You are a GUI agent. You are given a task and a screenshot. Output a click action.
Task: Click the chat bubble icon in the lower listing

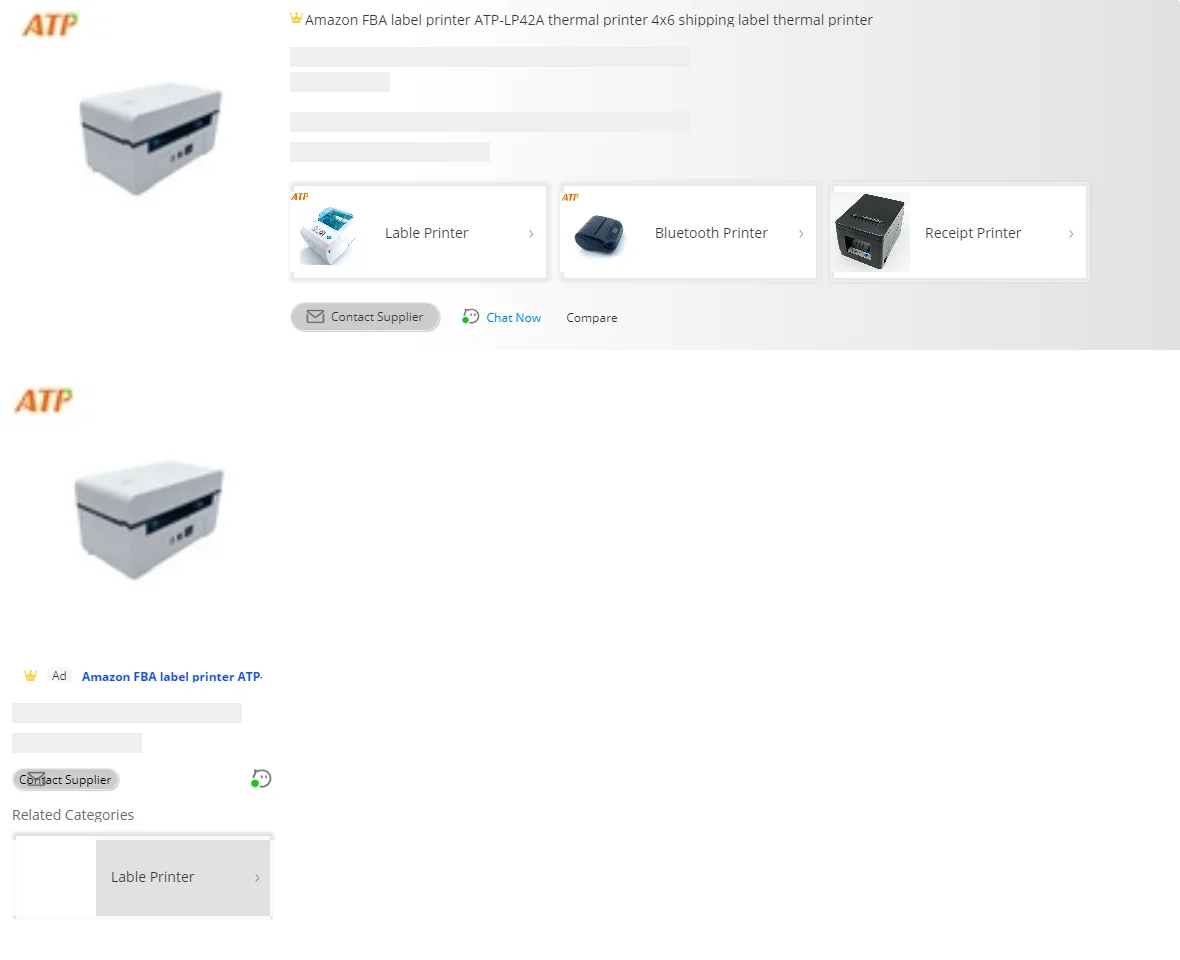coord(261,779)
